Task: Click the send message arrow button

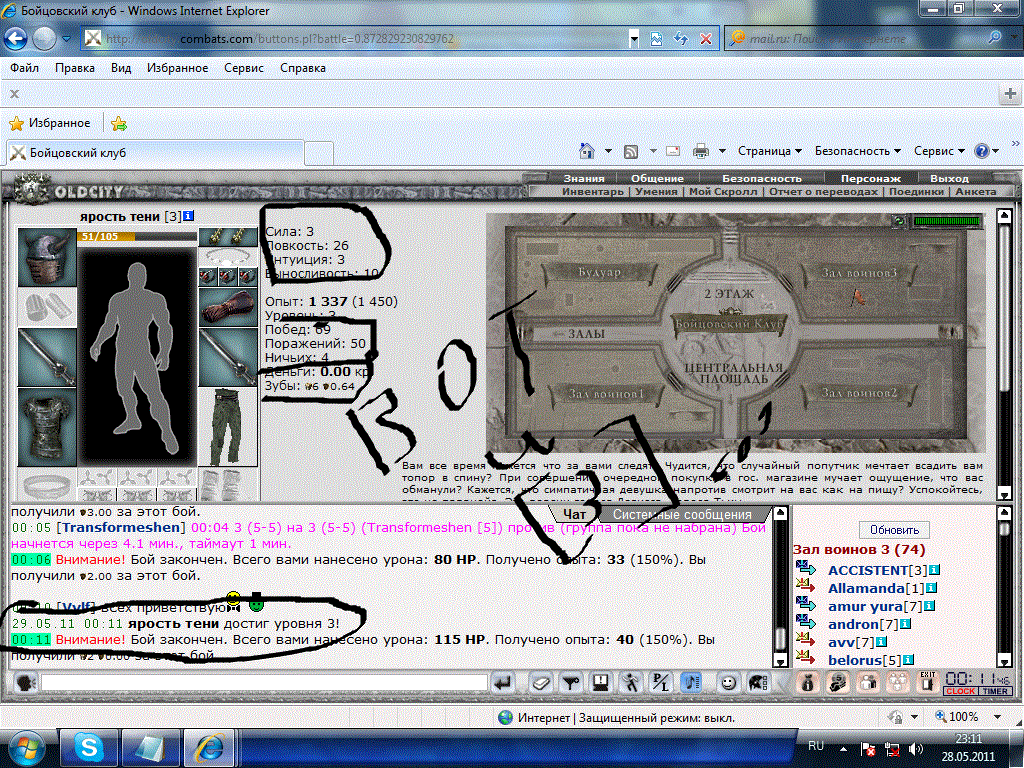Action: [x=504, y=683]
